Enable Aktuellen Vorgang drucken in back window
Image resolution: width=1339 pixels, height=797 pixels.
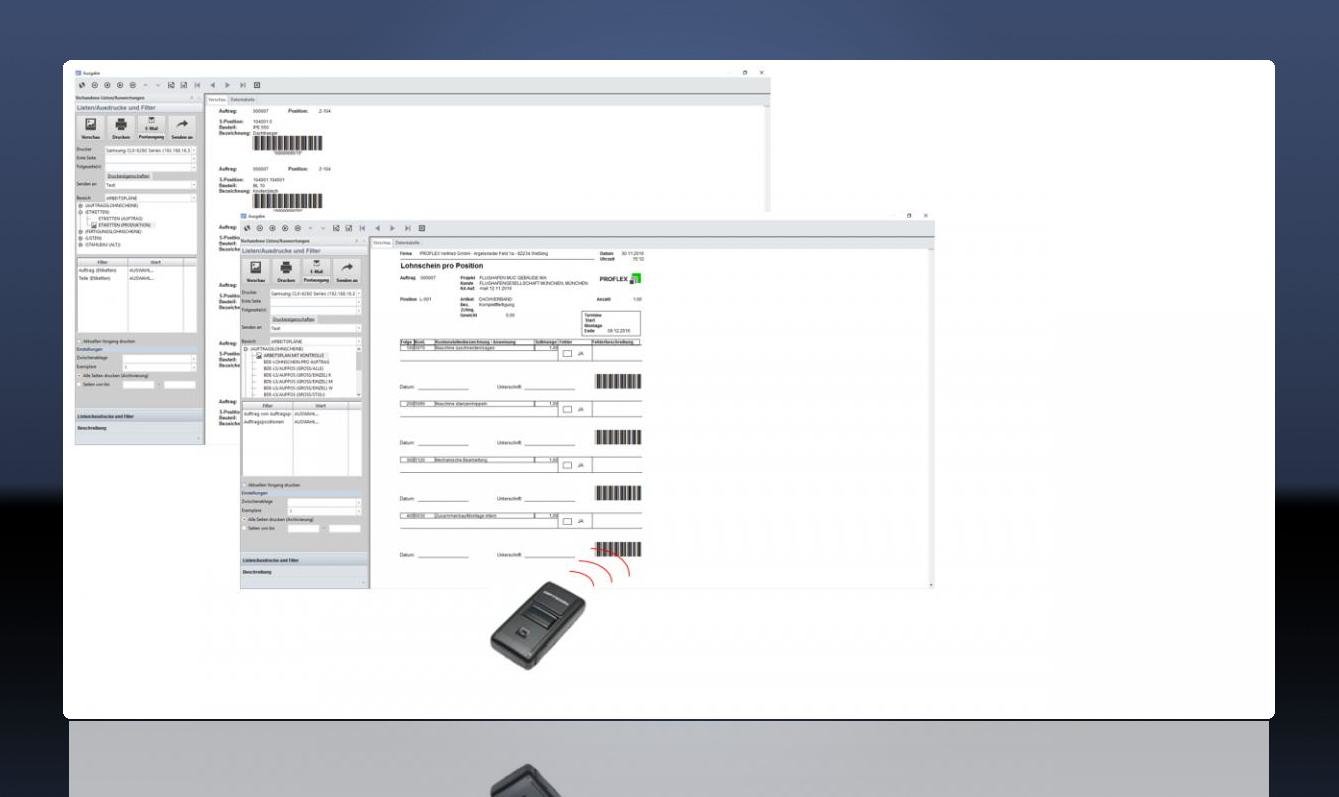click(79, 341)
